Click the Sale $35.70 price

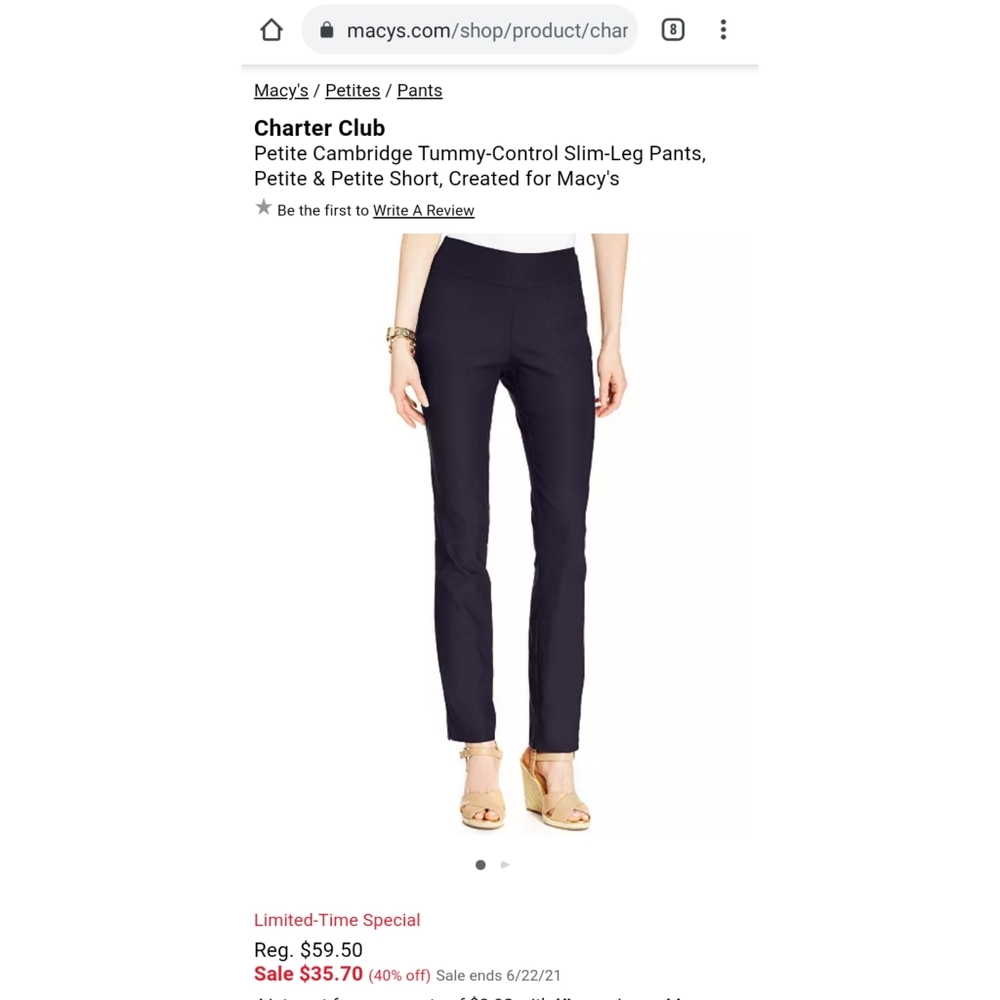(308, 974)
